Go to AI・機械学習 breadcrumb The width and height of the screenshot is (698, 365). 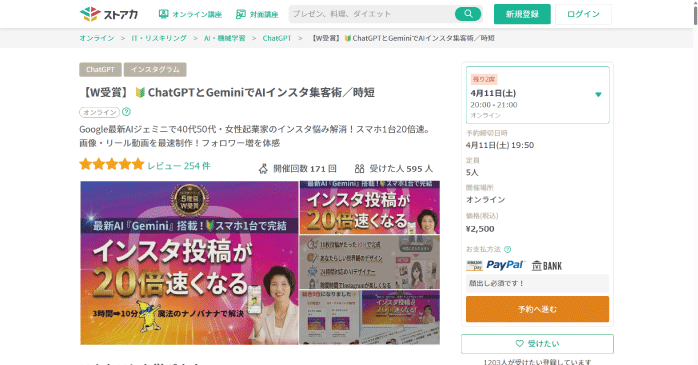[x=224, y=38]
